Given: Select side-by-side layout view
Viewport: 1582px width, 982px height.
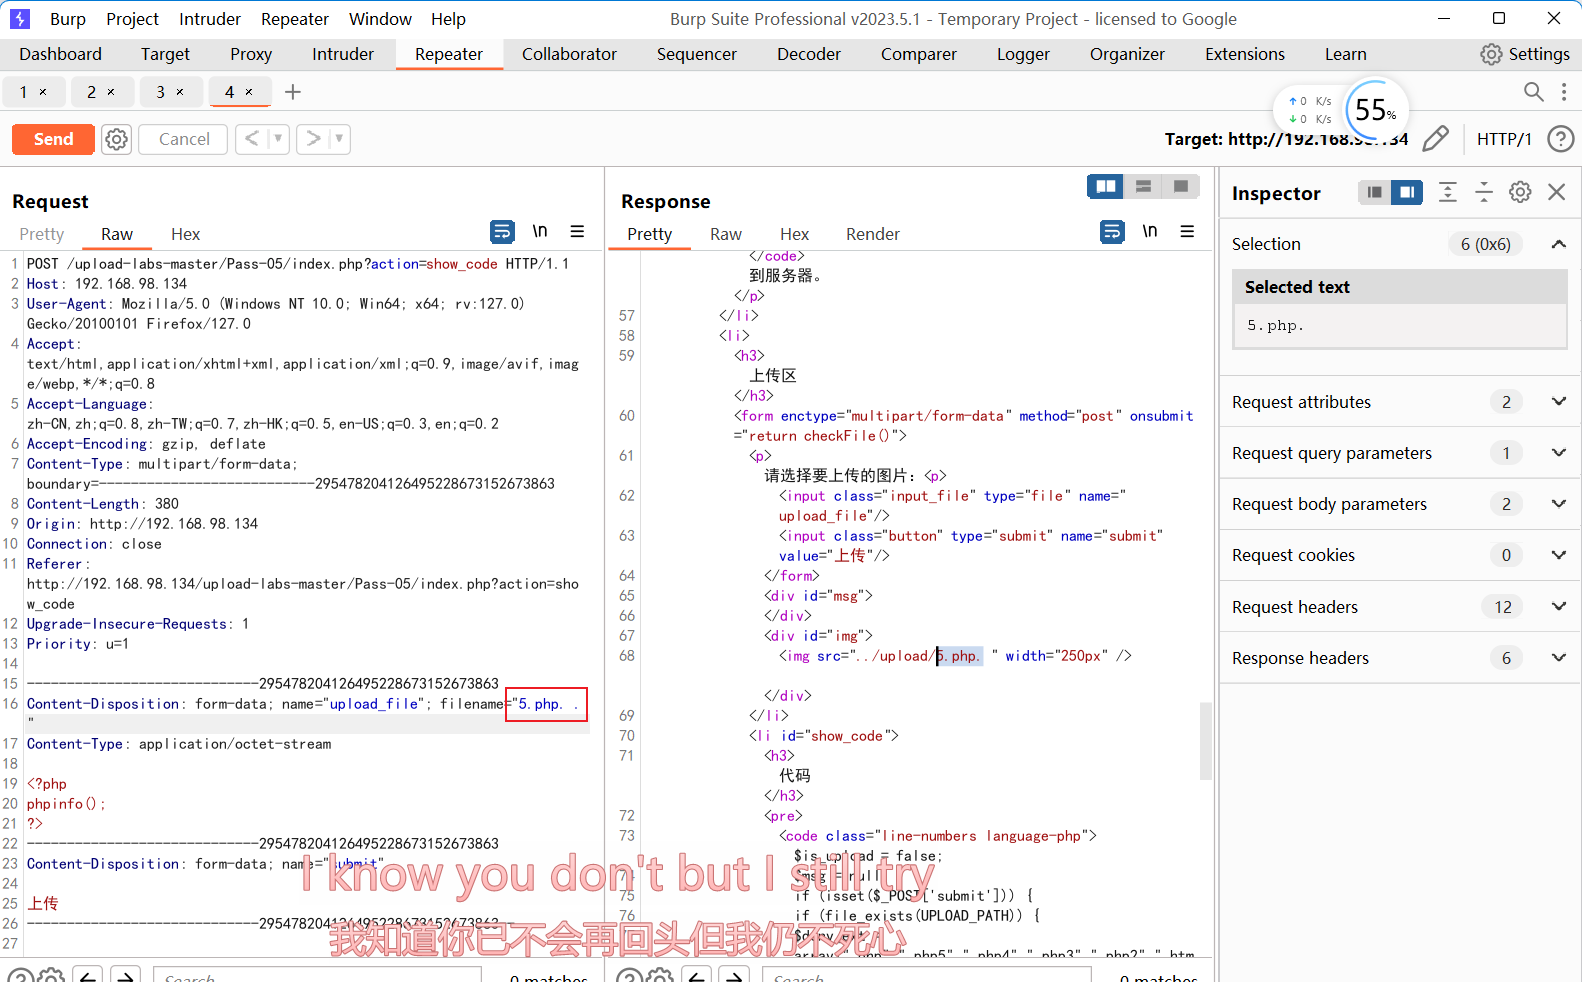Looking at the screenshot, I should [1106, 186].
